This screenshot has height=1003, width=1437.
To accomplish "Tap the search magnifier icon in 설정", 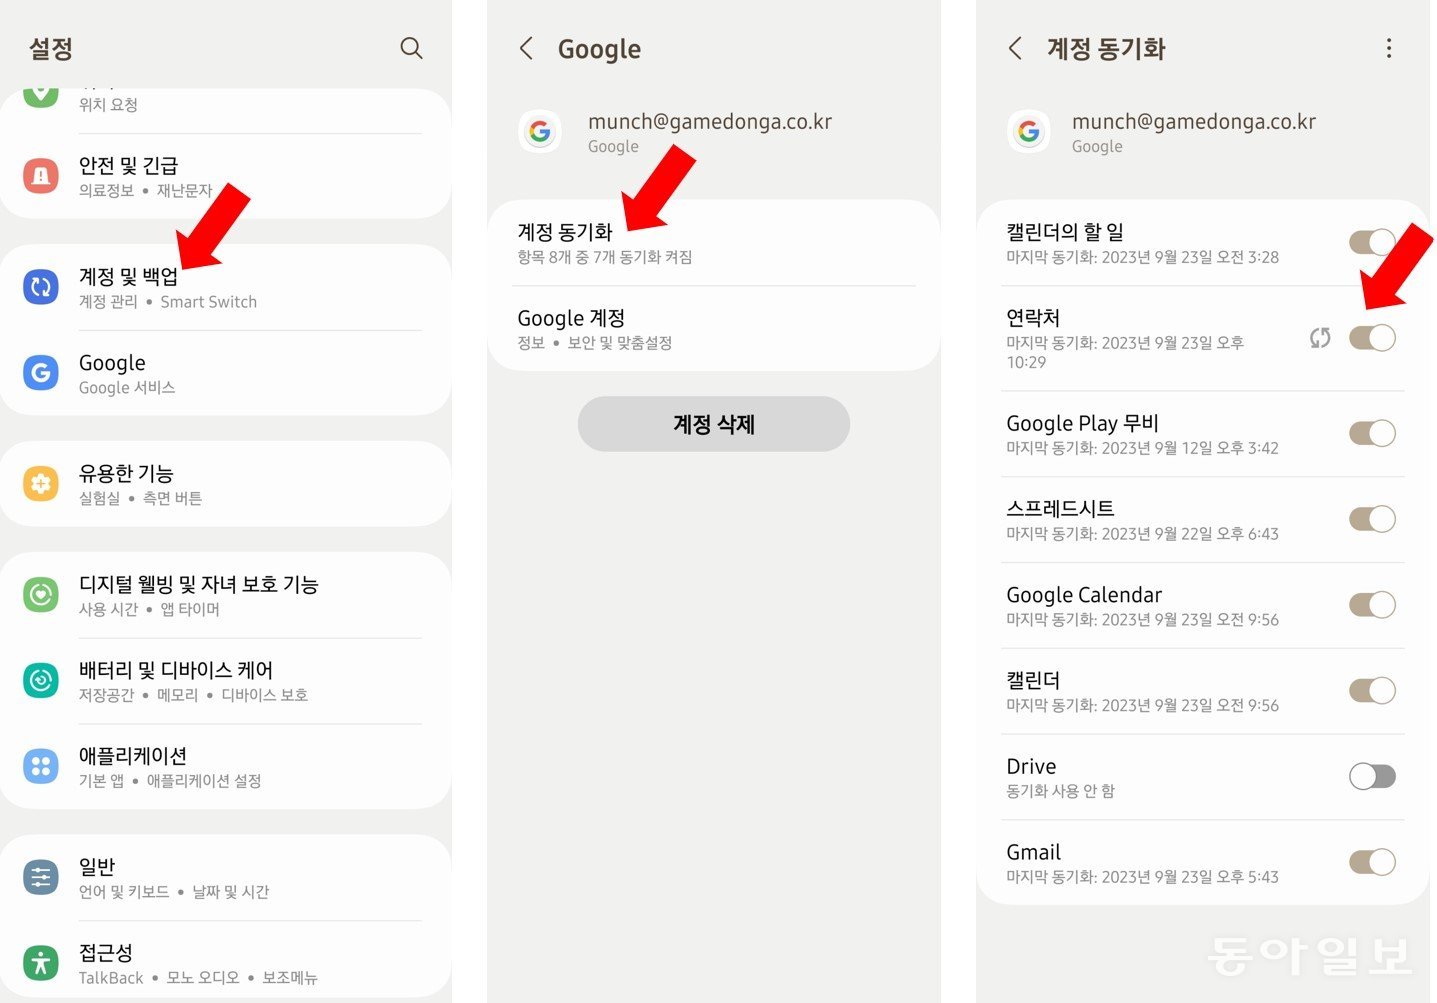I will [411, 48].
